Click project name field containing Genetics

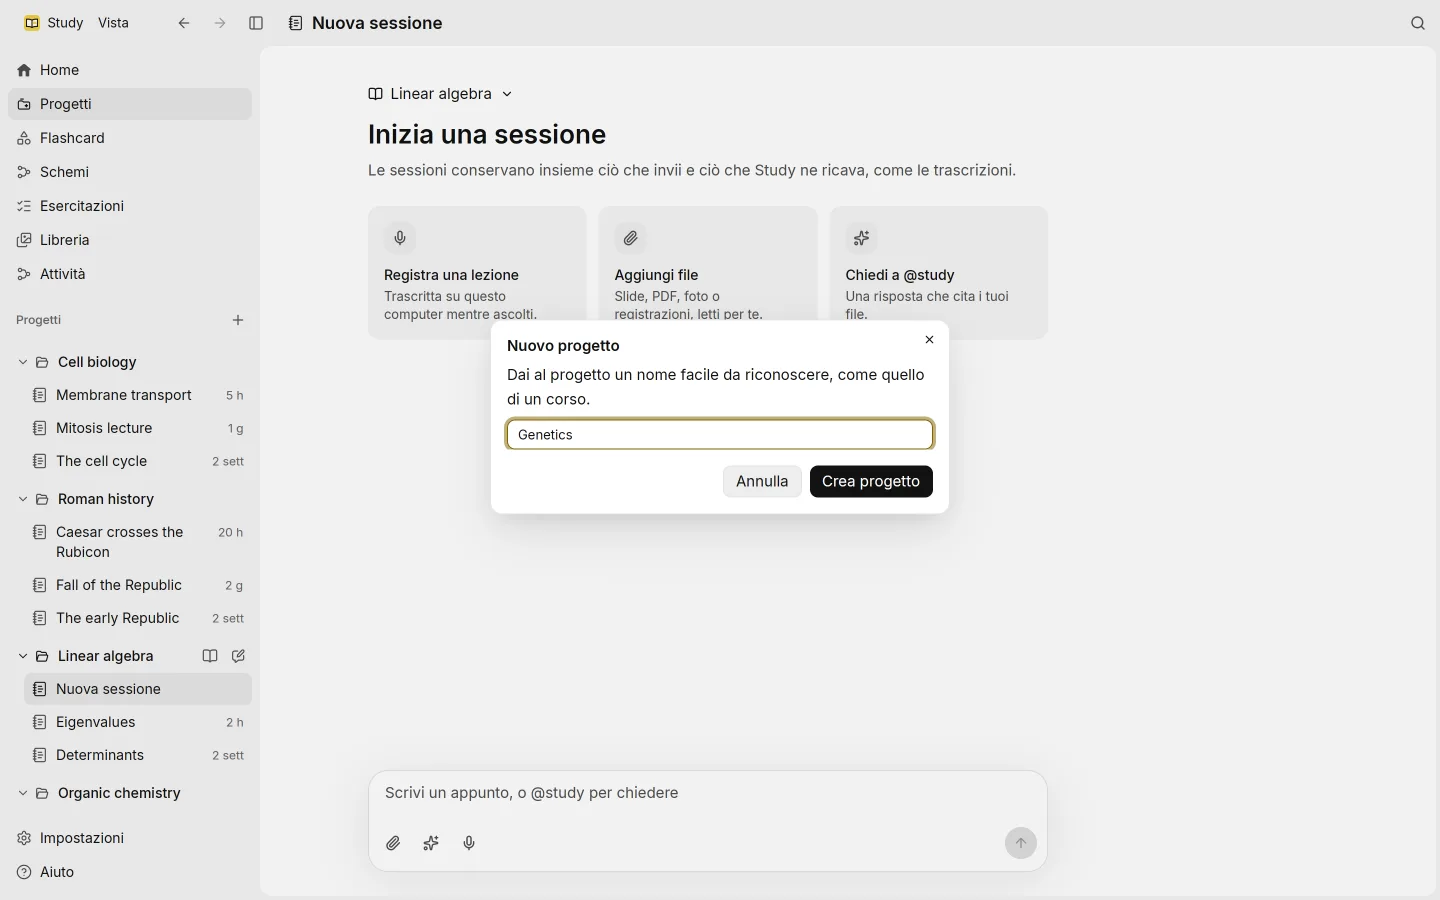720,434
